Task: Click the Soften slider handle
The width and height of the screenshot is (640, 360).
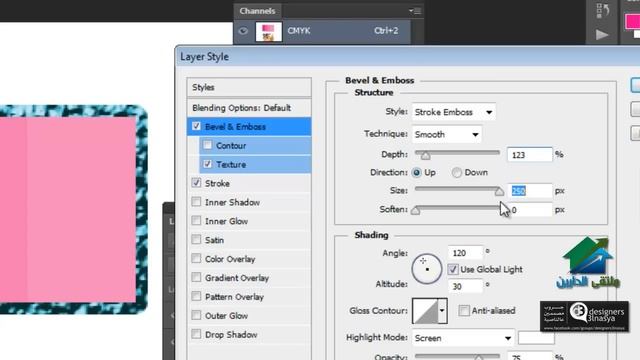Action: coord(415,210)
